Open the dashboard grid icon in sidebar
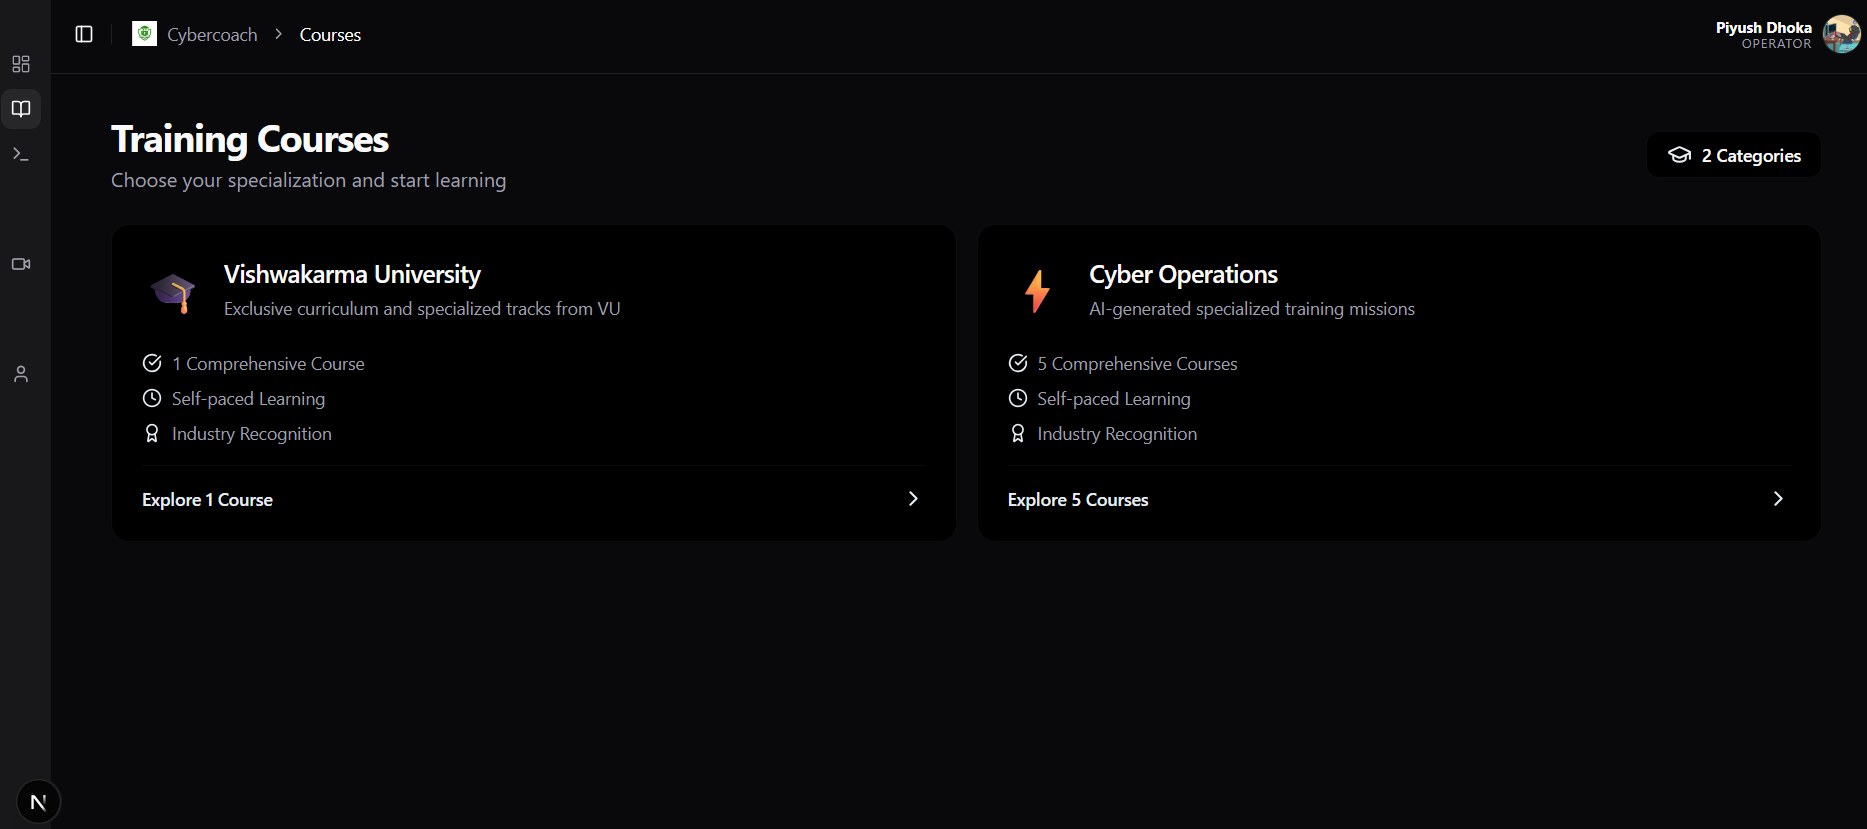This screenshot has width=1867, height=829. click(21, 64)
